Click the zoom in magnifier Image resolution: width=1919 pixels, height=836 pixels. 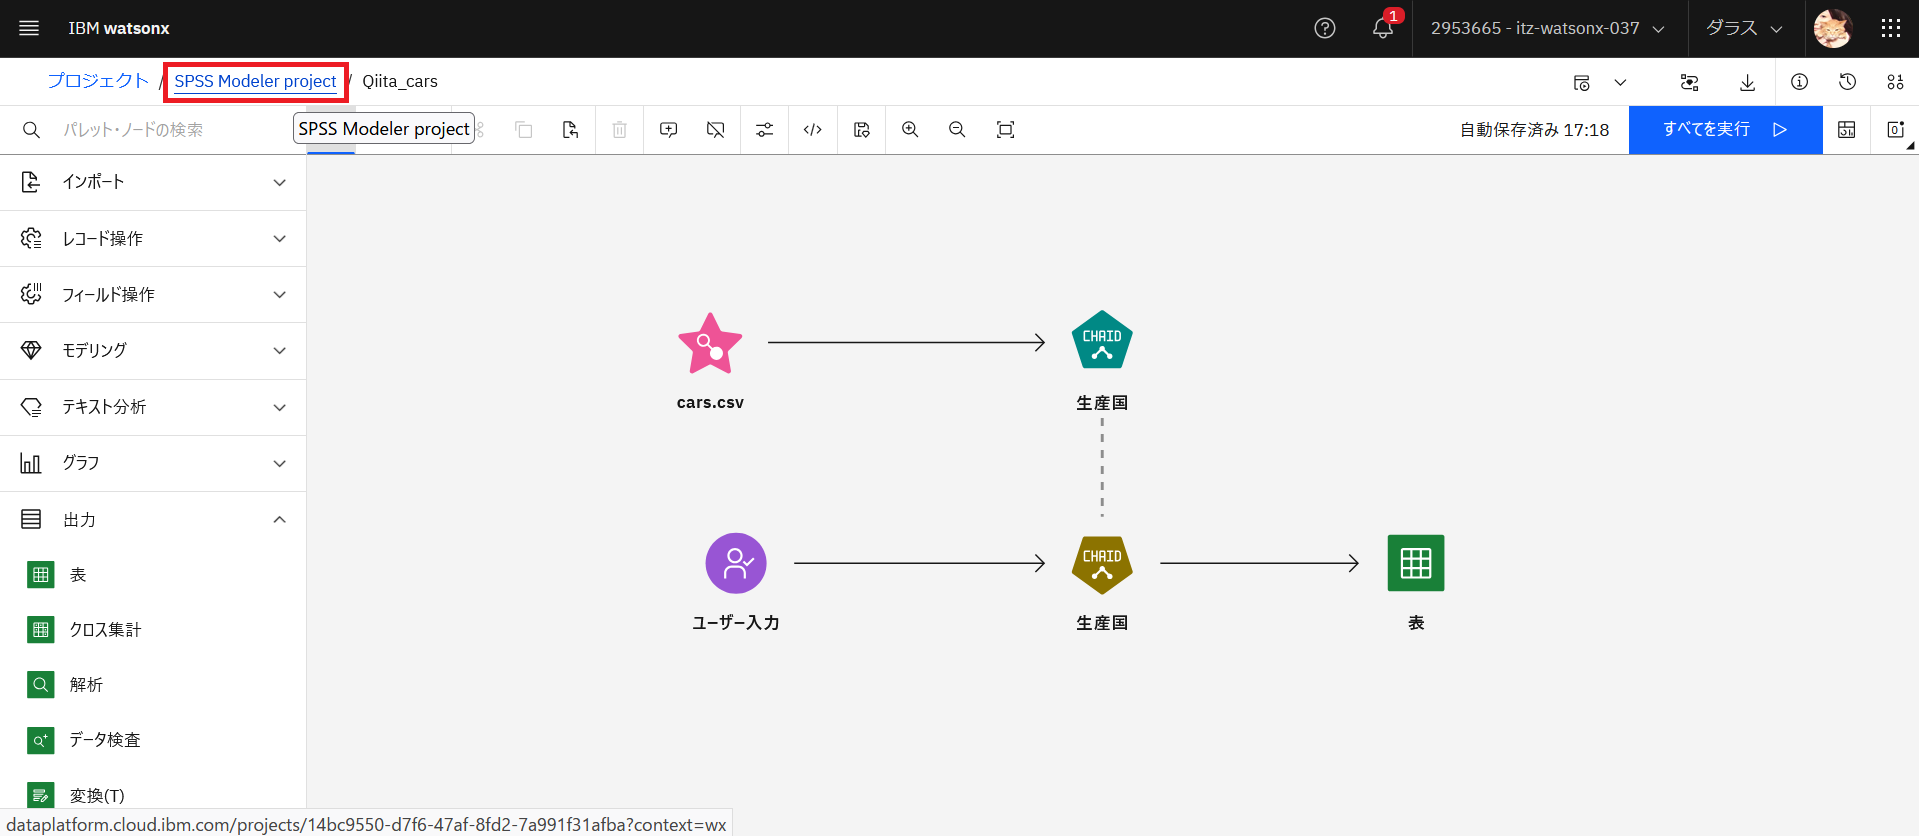coord(910,130)
